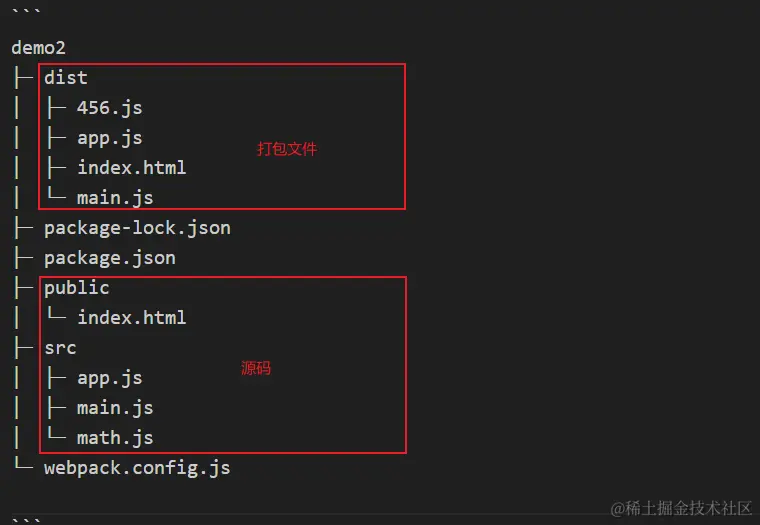Click index.html inside the dist folder
Image resolution: width=760 pixels, height=525 pixels.
pos(131,167)
